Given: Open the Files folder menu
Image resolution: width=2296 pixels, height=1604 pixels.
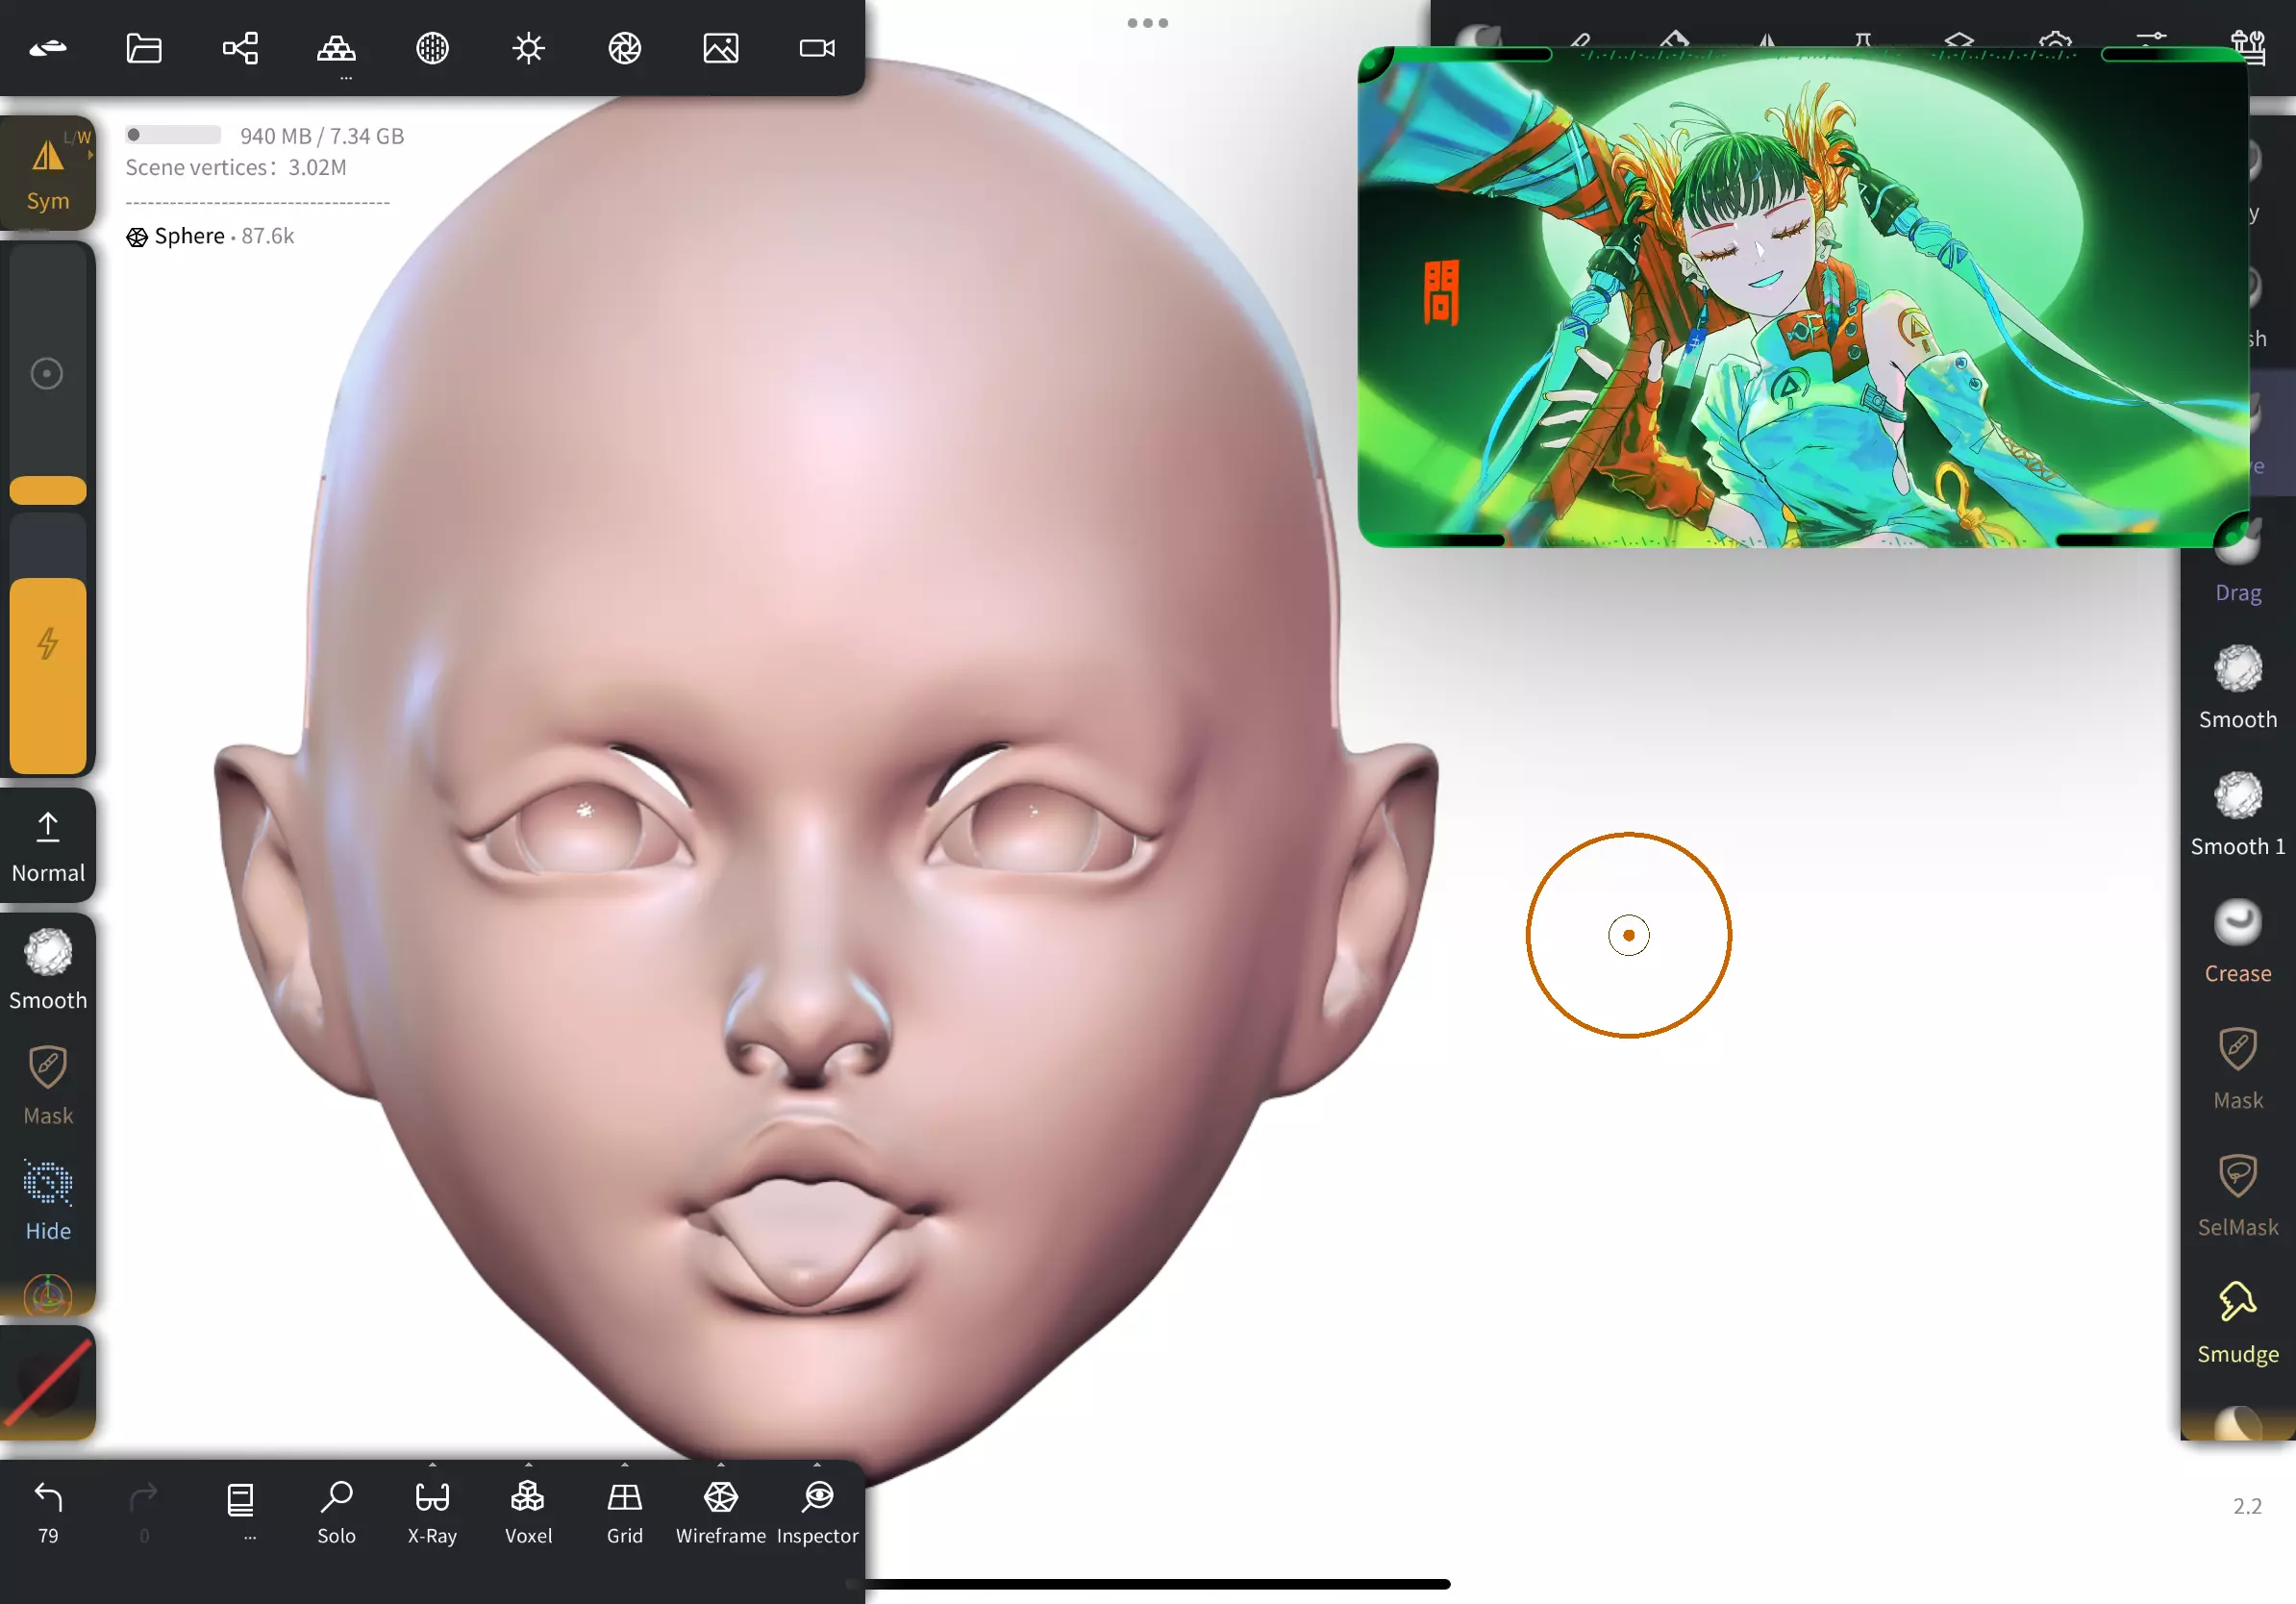Looking at the screenshot, I should click(x=144, y=48).
